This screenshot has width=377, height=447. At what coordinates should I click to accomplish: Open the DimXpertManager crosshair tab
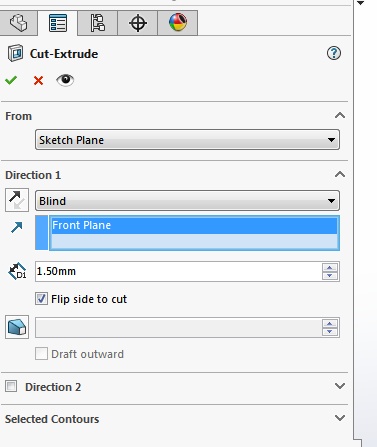tap(138, 23)
